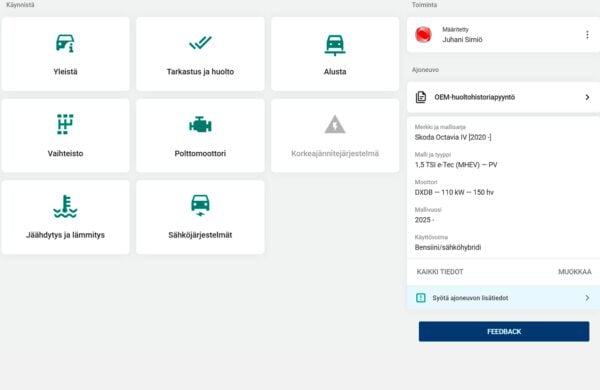
Task: Expand the Syötä ajoneuvon lisätiedot chevron
Action: 587,298
